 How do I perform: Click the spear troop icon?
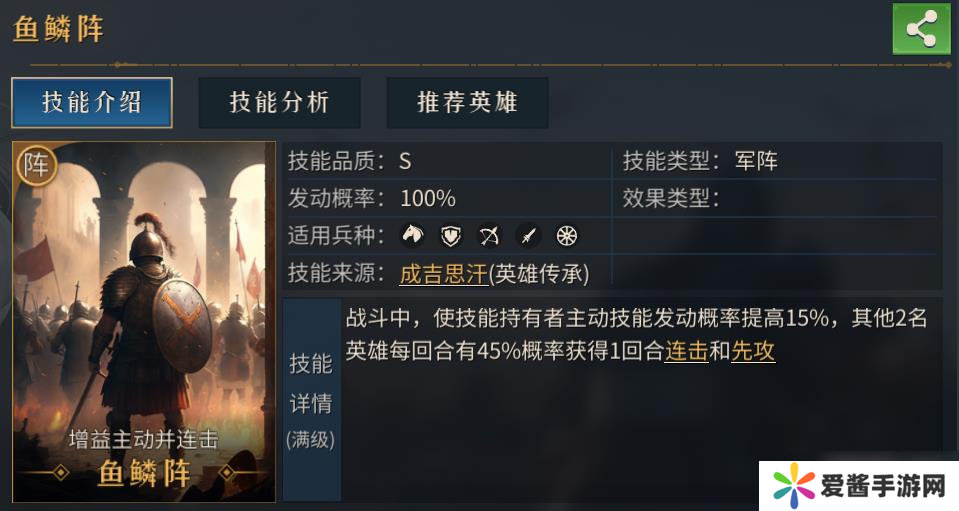[528, 235]
